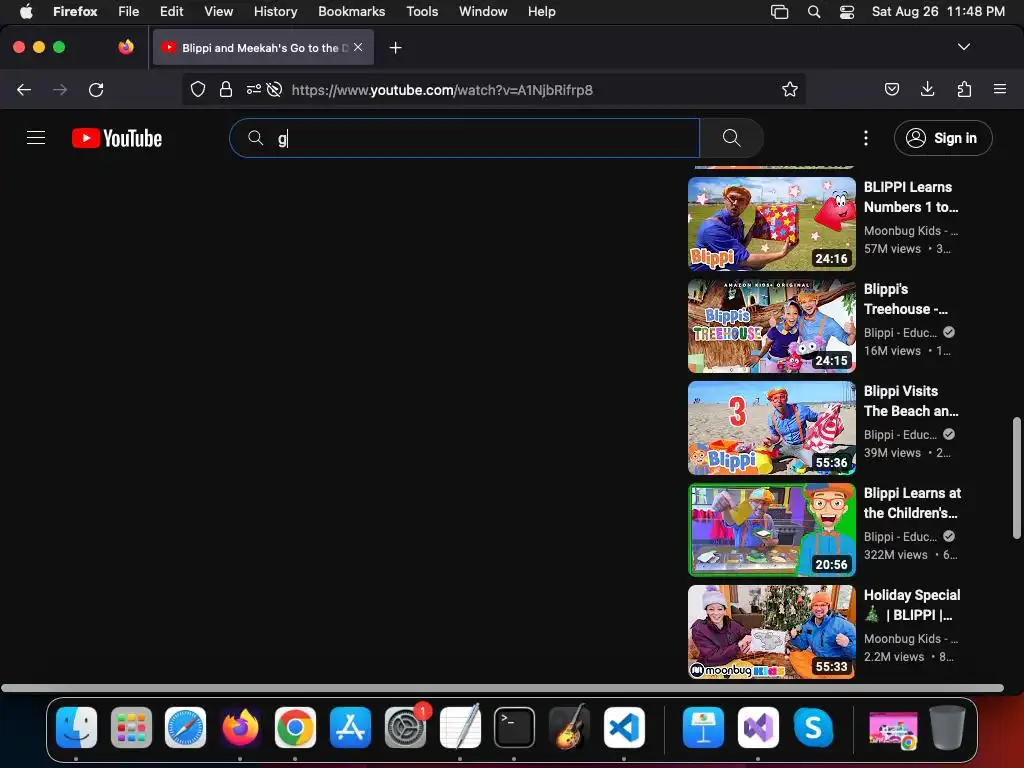Open the Firefox application menu
The image size is (1024, 768).
point(1000,89)
